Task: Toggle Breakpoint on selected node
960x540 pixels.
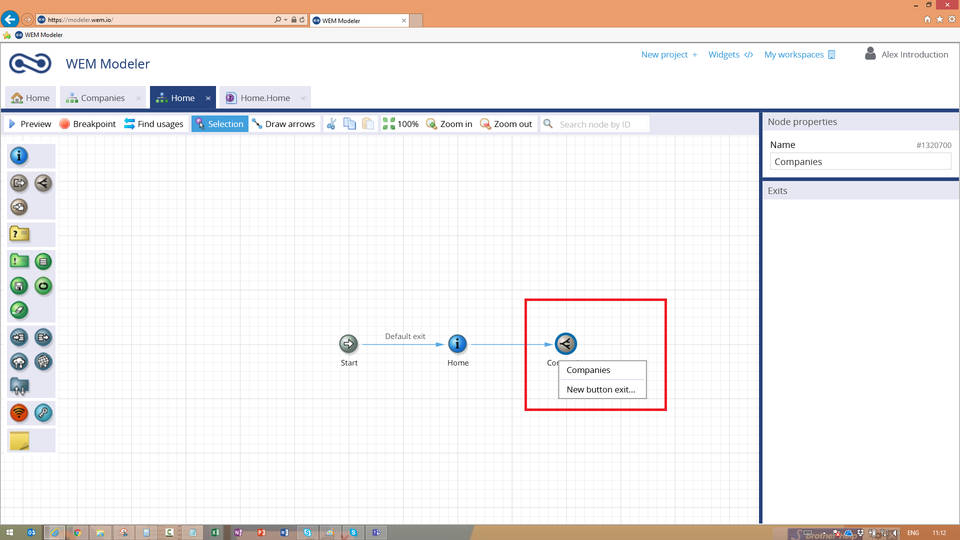Action: [x=88, y=124]
